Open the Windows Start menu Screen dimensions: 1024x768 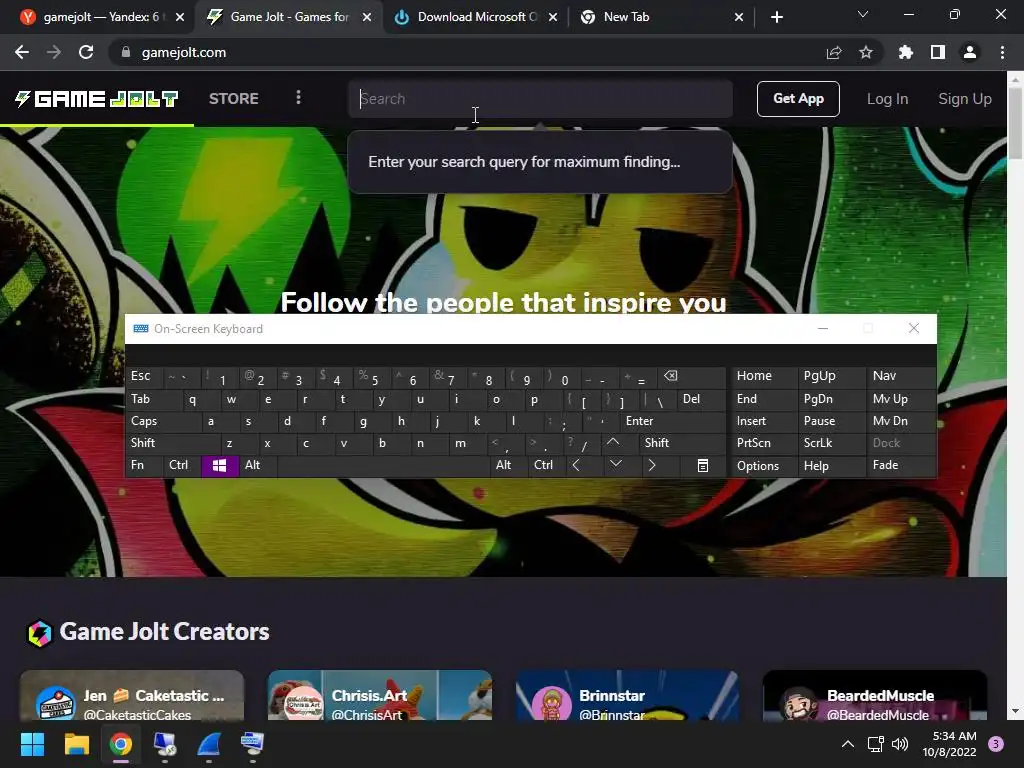32,744
